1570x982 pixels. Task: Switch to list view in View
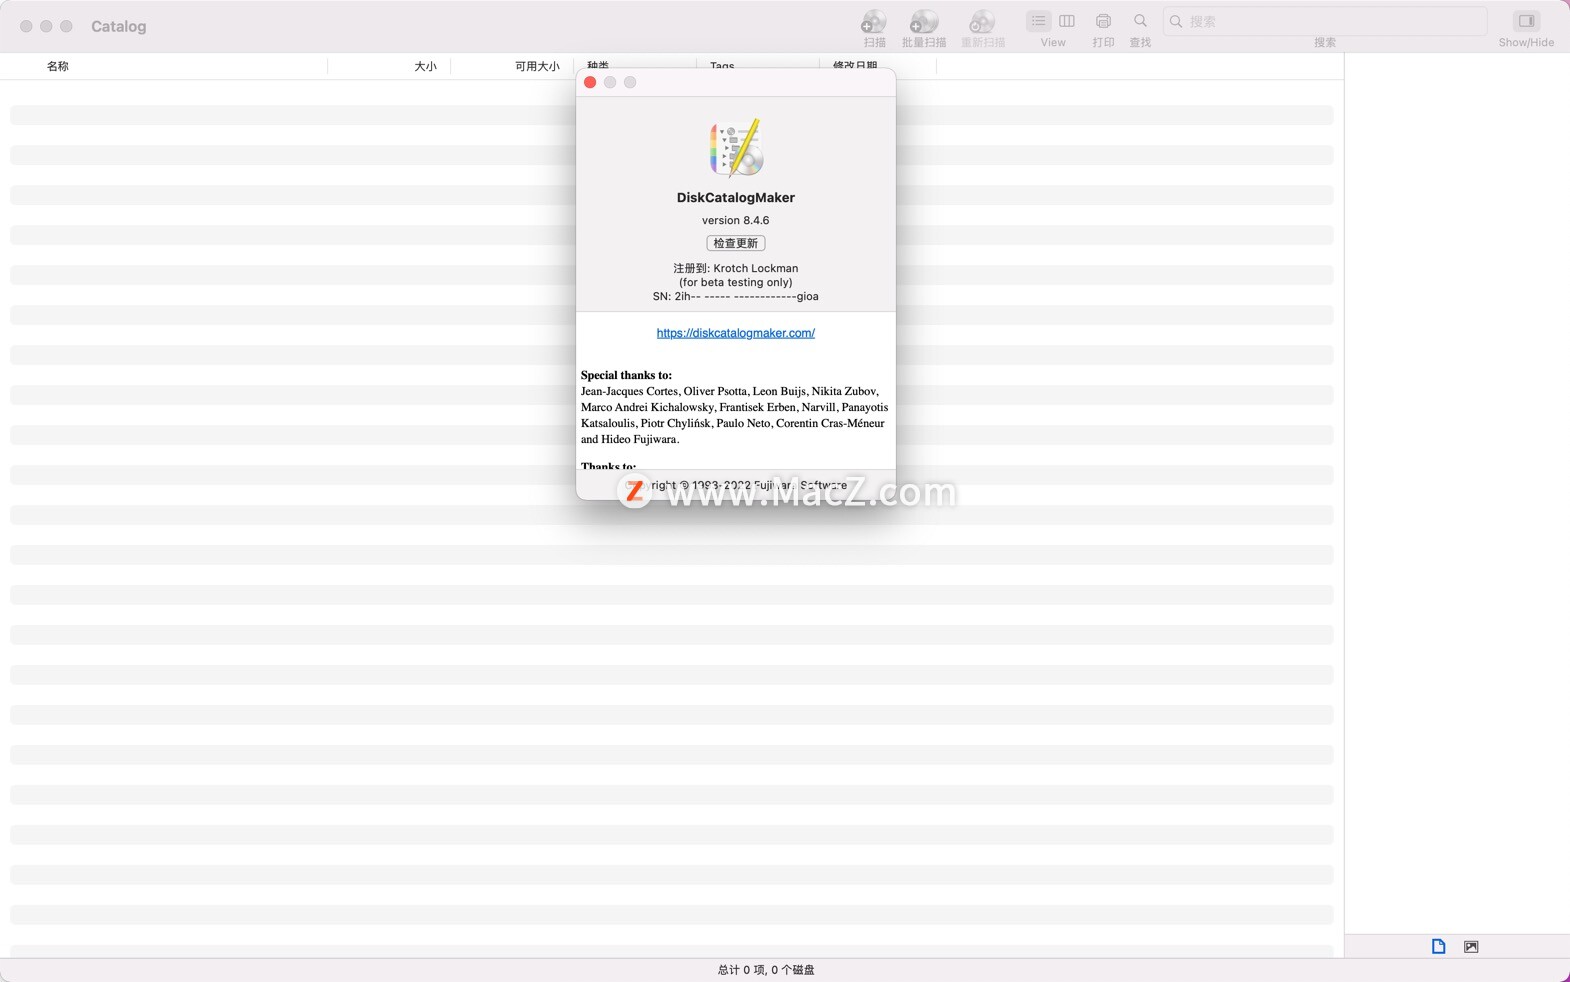point(1039,21)
